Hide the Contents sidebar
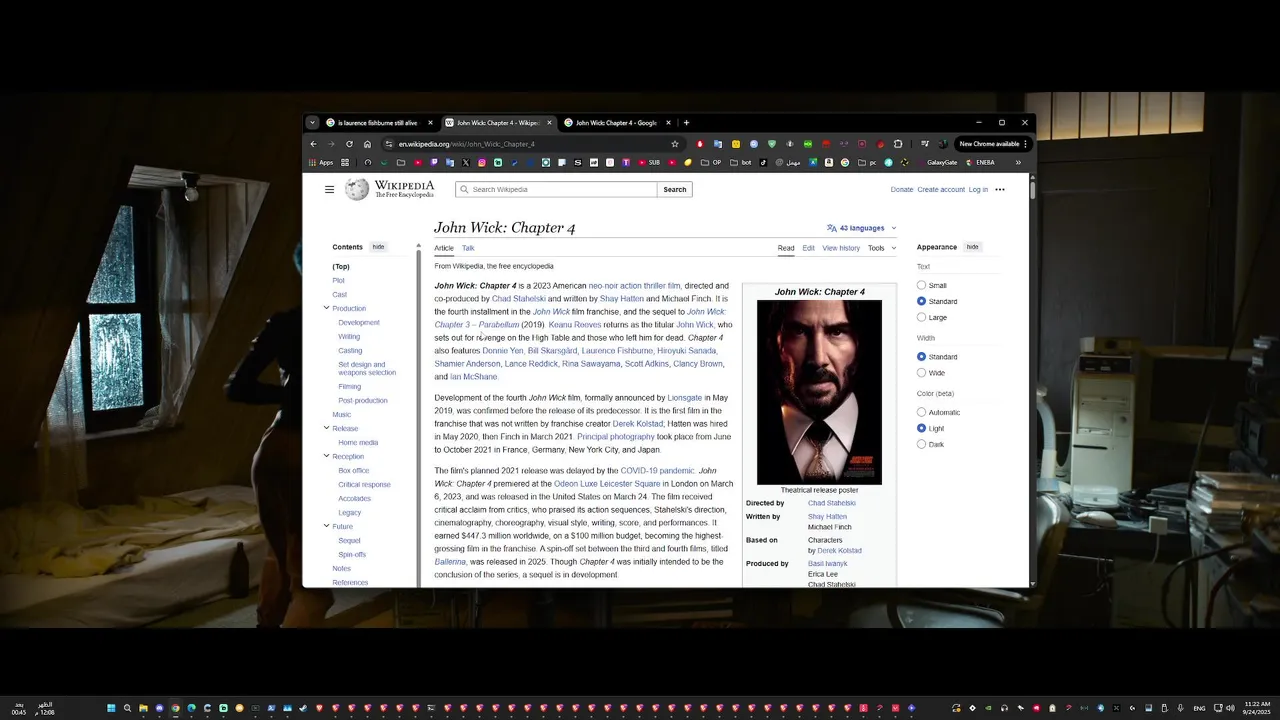 378,247
